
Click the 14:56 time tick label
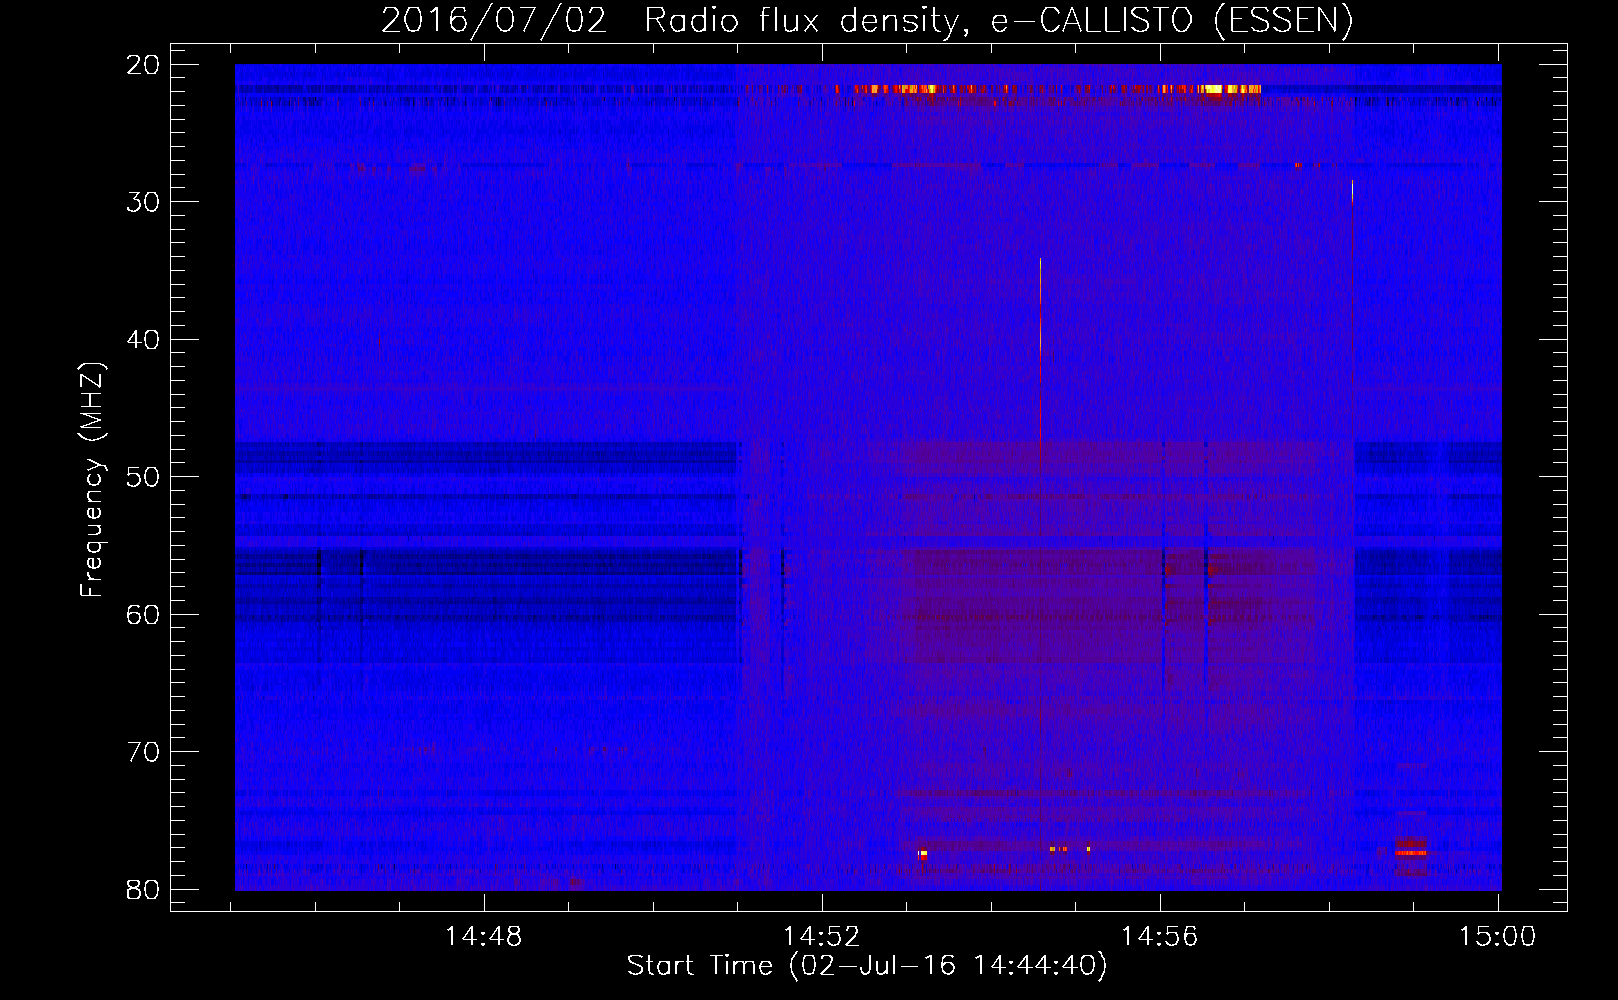[1159, 936]
